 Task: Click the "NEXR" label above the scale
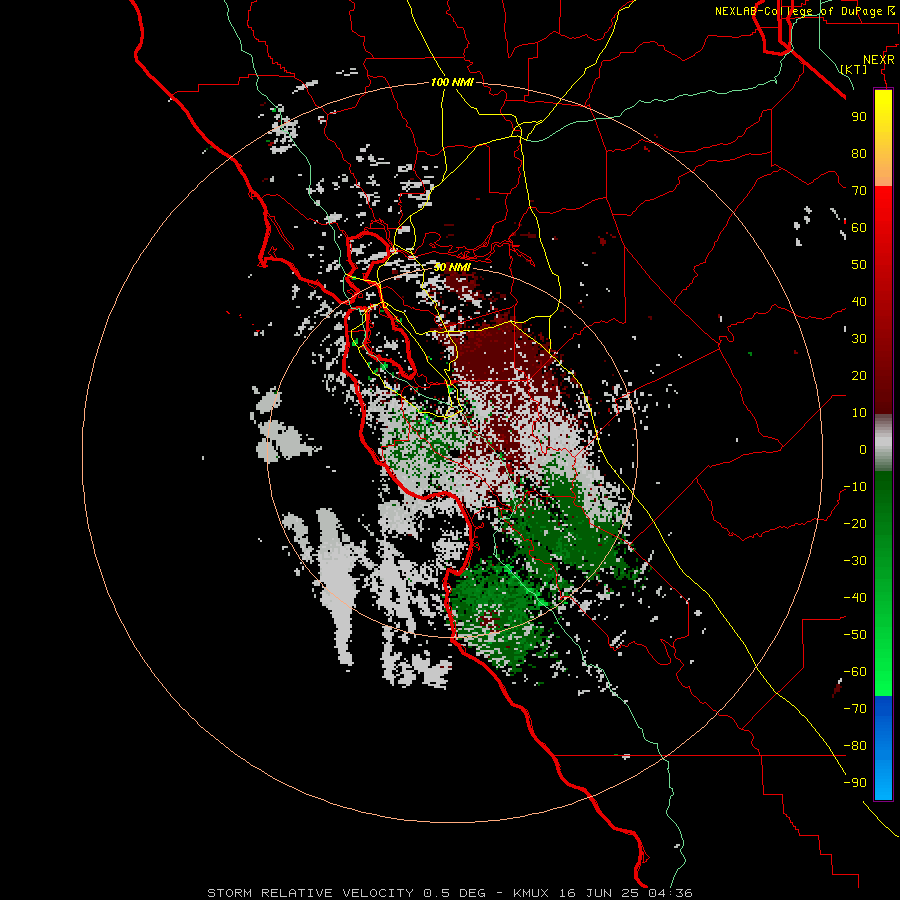pyautogui.click(x=879, y=60)
